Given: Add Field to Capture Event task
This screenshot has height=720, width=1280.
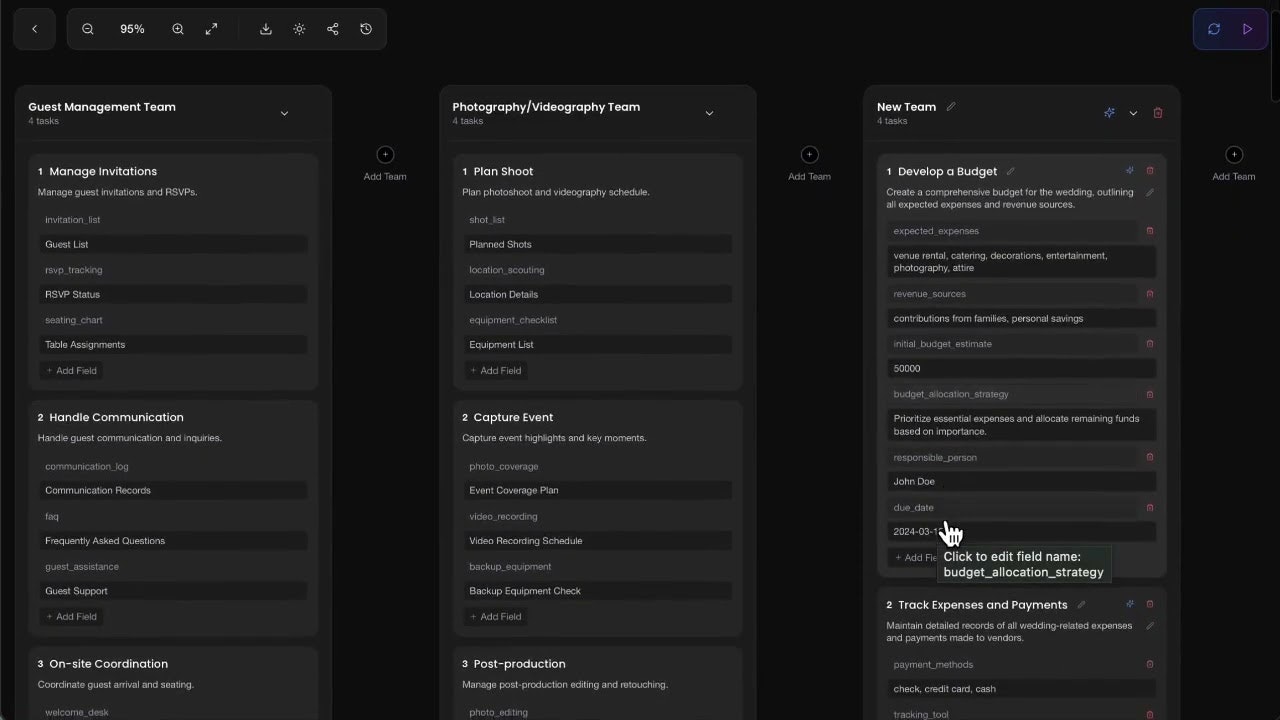Looking at the screenshot, I should [495, 616].
